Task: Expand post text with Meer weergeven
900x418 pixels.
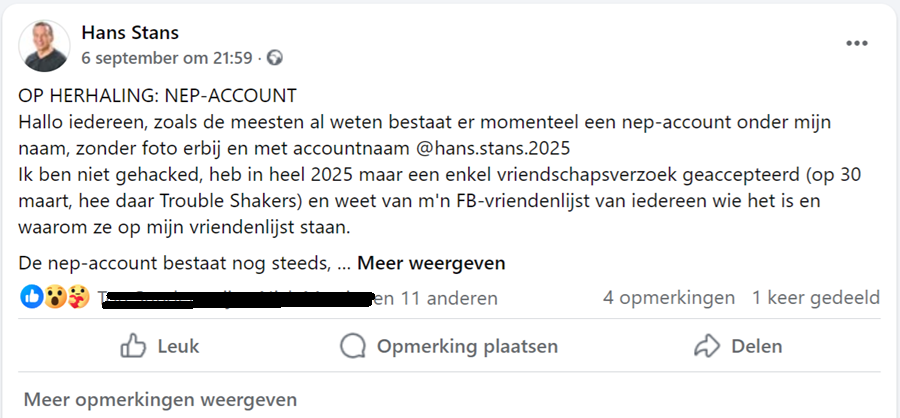Action: [x=431, y=264]
